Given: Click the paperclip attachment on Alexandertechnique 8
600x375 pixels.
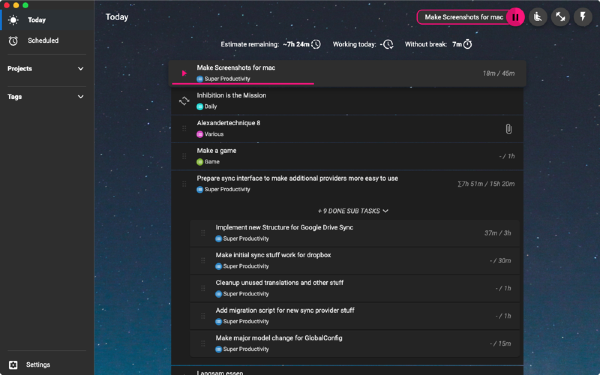Looking at the screenshot, I should (508, 129).
